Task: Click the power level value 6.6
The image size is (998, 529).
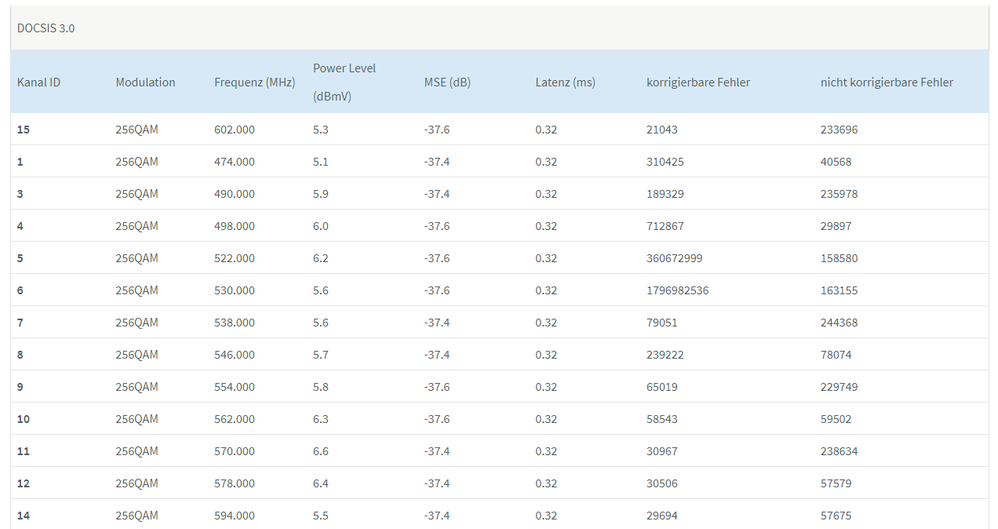Action: tap(321, 452)
